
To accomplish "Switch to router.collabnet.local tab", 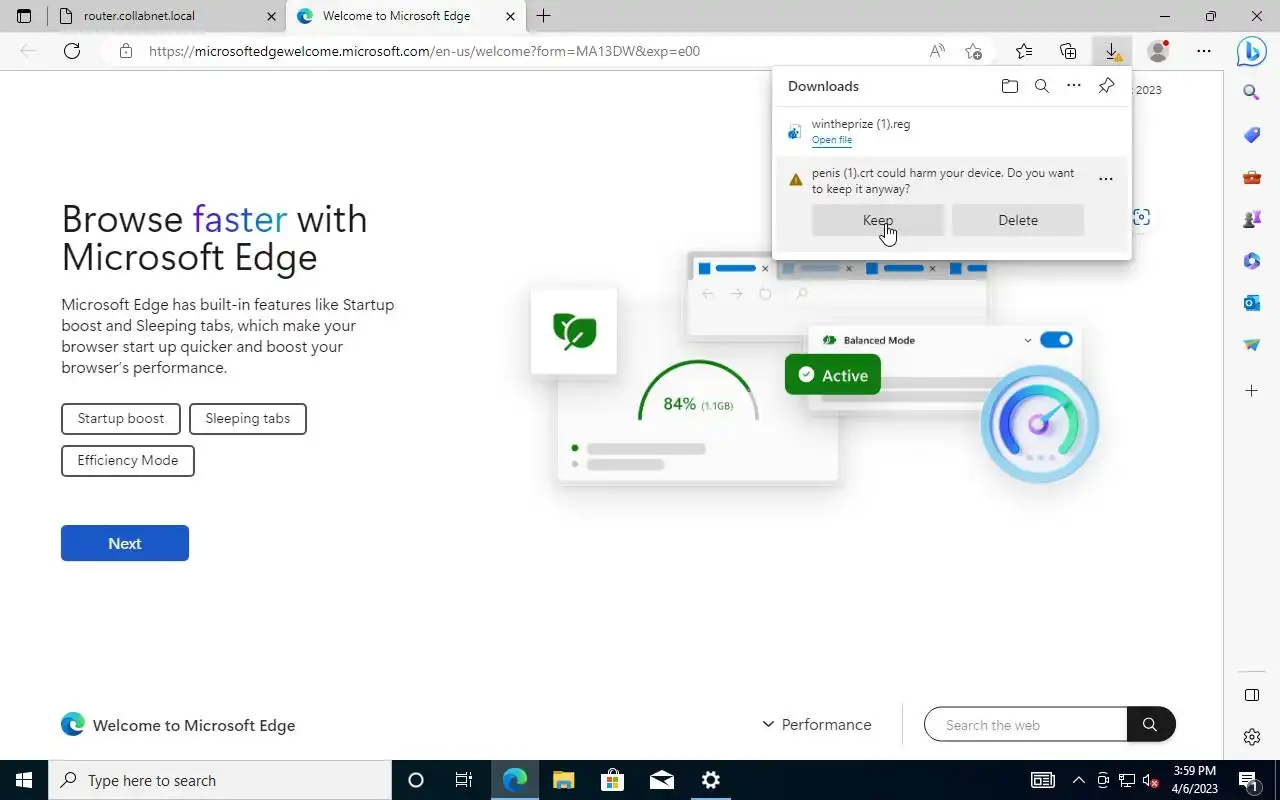I will click(x=165, y=16).
